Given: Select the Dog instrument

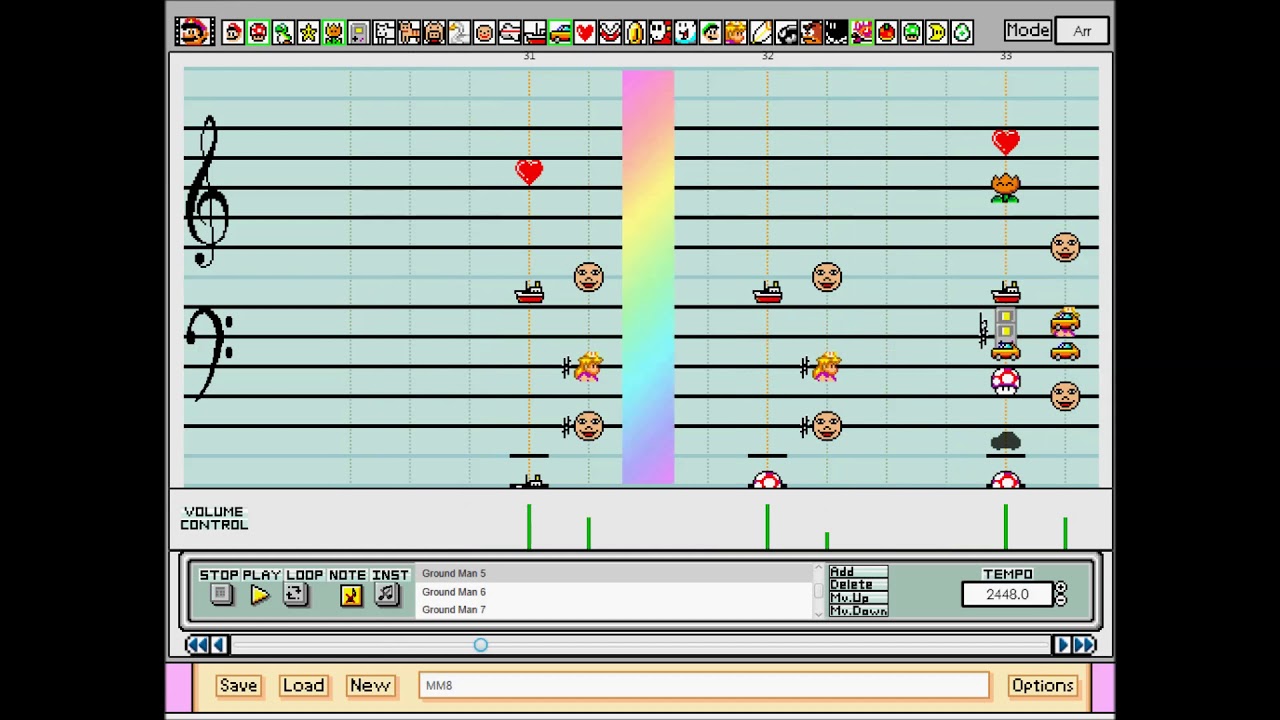Looking at the screenshot, I should (384, 32).
